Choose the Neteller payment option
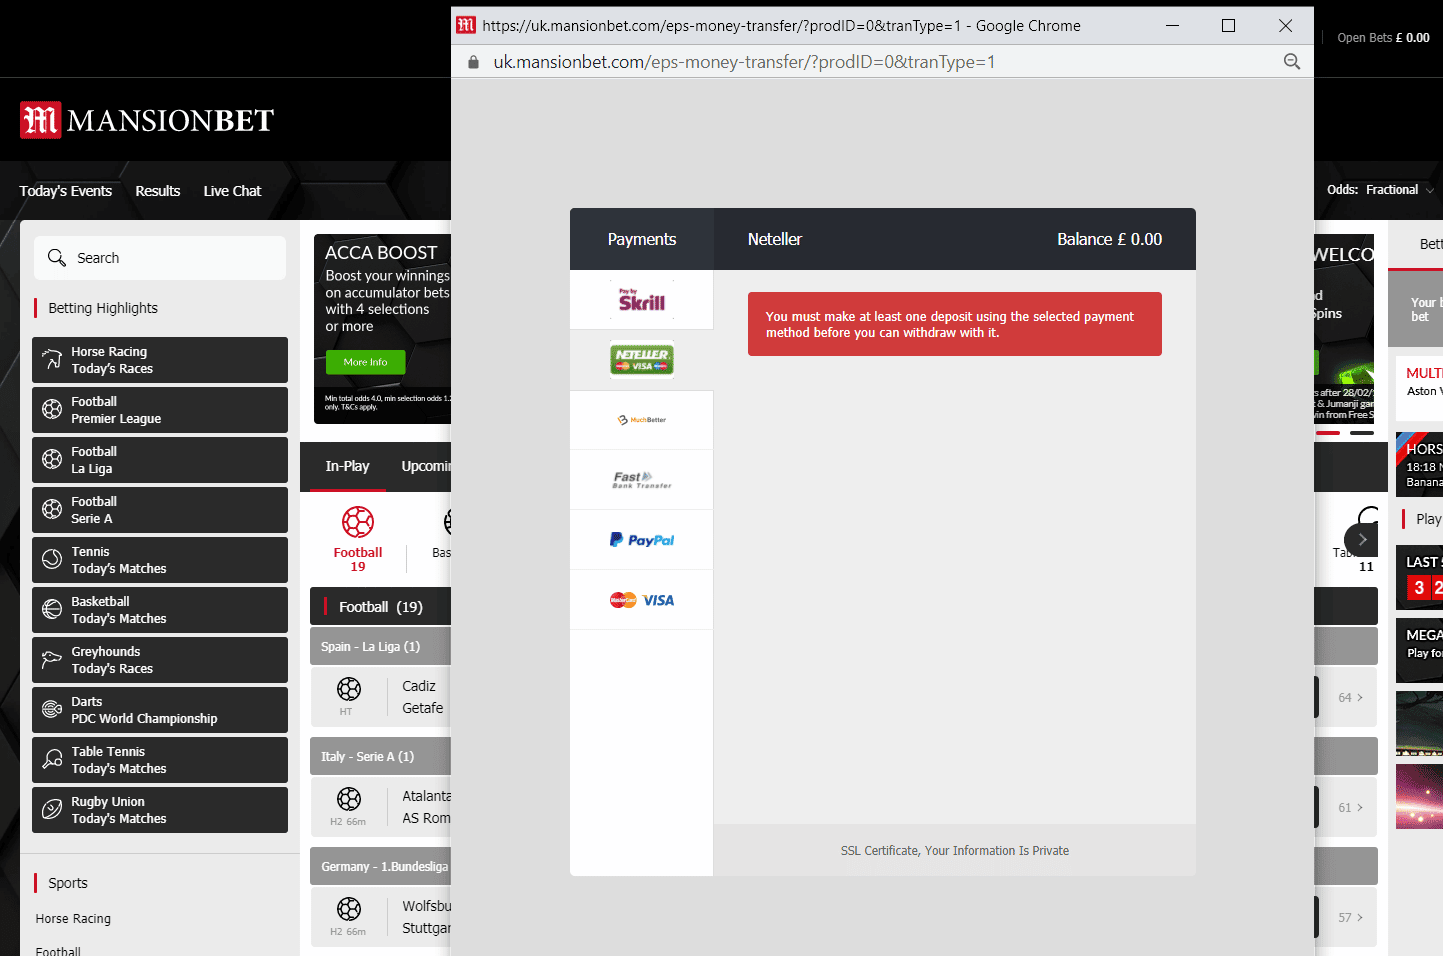The image size is (1443, 956). tap(641, 360)
